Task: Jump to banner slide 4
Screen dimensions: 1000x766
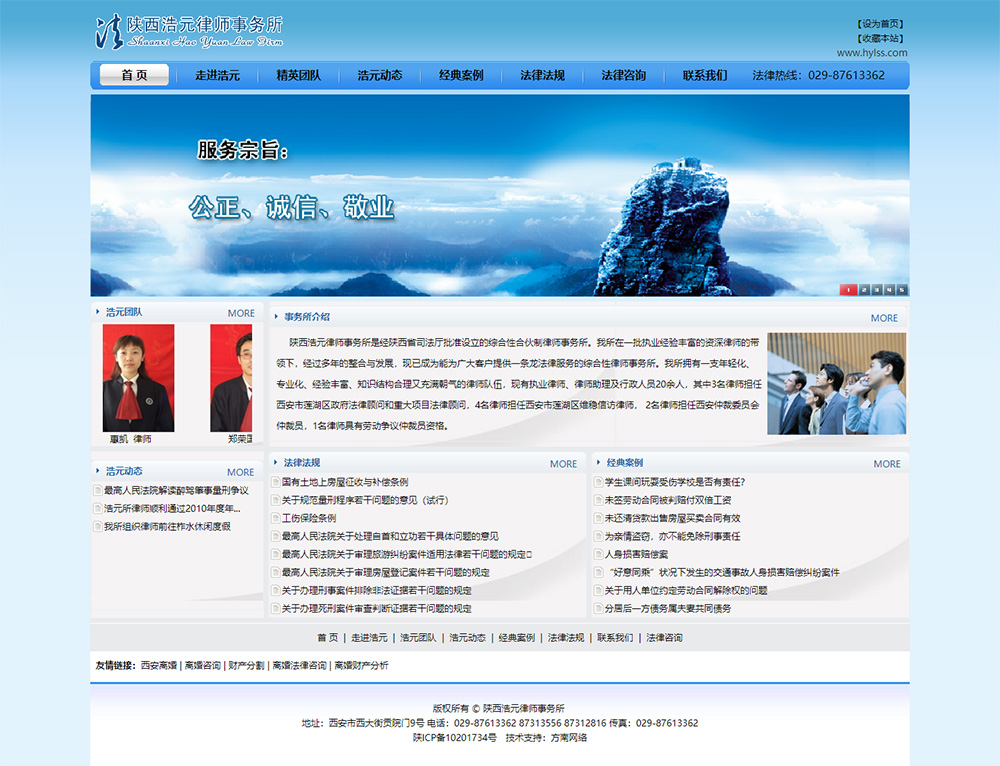Action: tap(889, 290)
